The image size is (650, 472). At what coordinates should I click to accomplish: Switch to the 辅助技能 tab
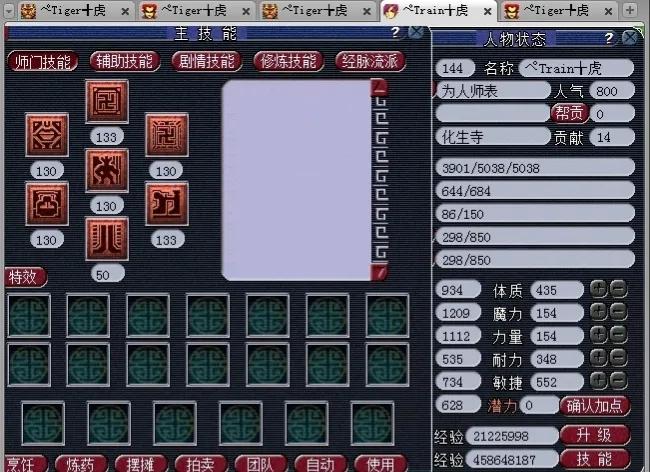(x=125, y=61)
